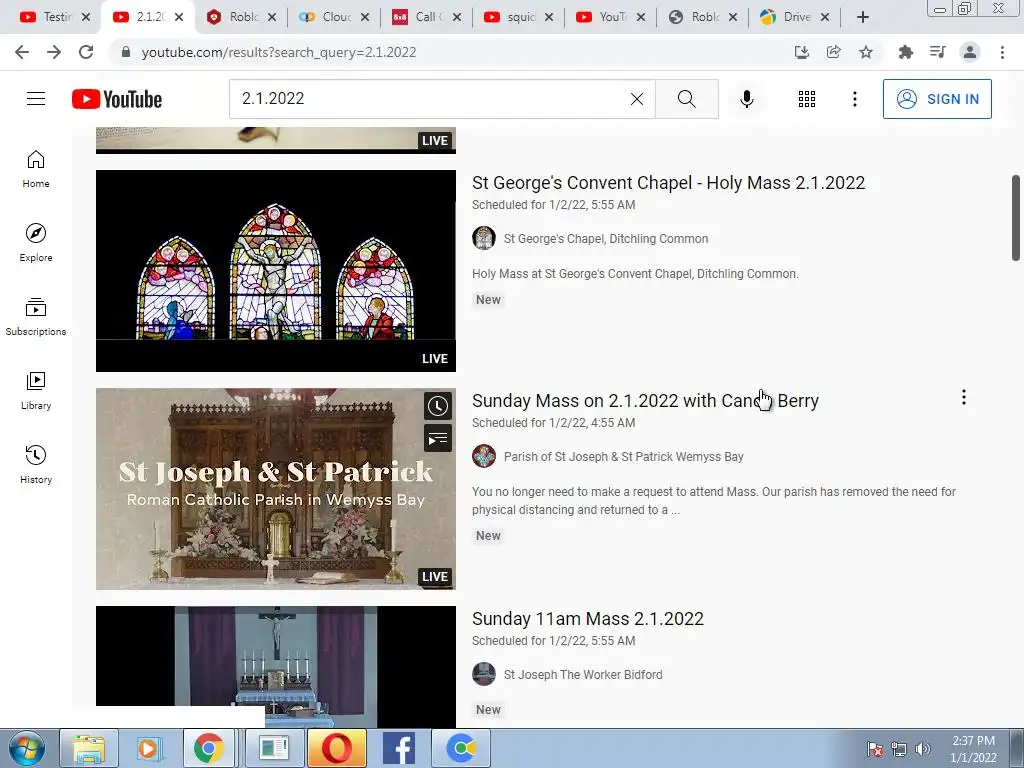Reload the page
Viewport: 1024px width, 768px height.
coord(86,52)
